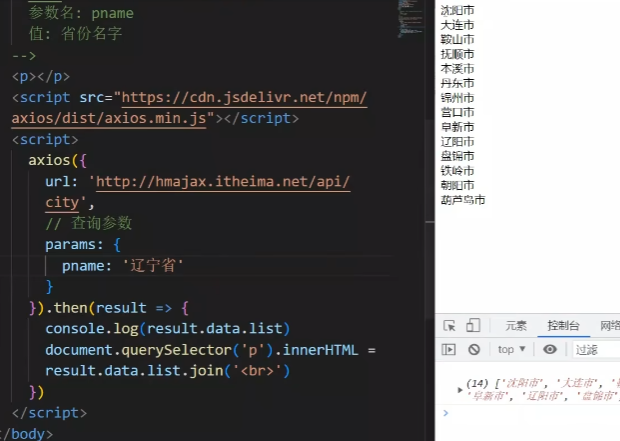Click the editor minimap preview

[x=410, y=19]
